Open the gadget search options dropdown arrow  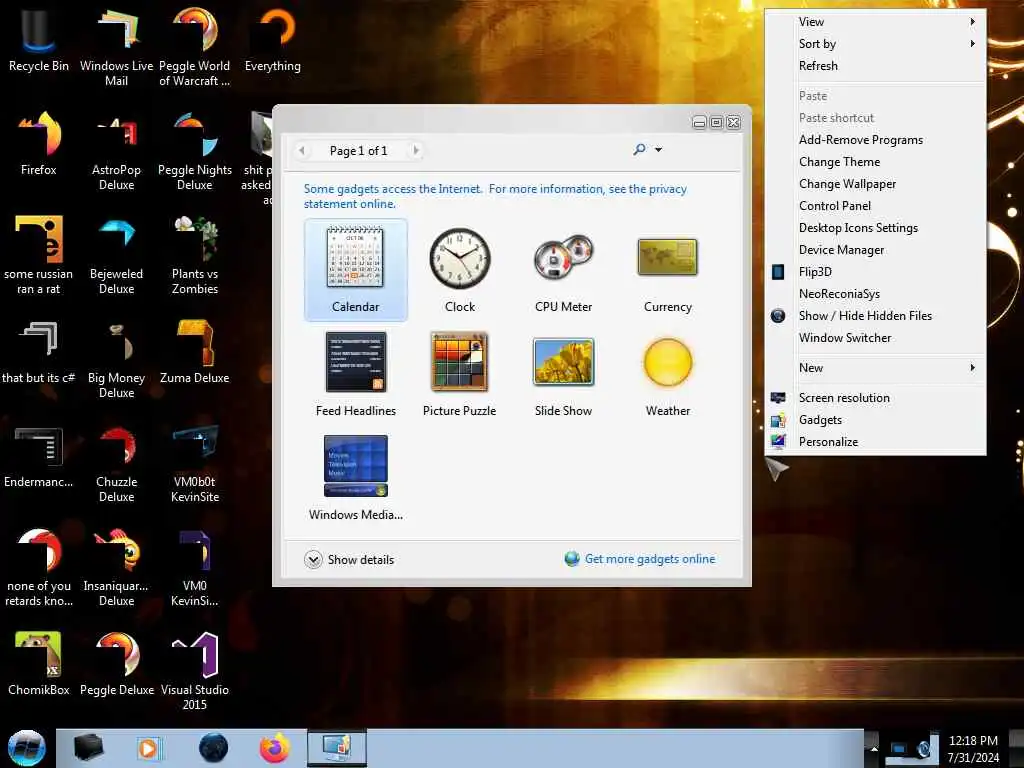pyautogui.click(x=658, y=150)
